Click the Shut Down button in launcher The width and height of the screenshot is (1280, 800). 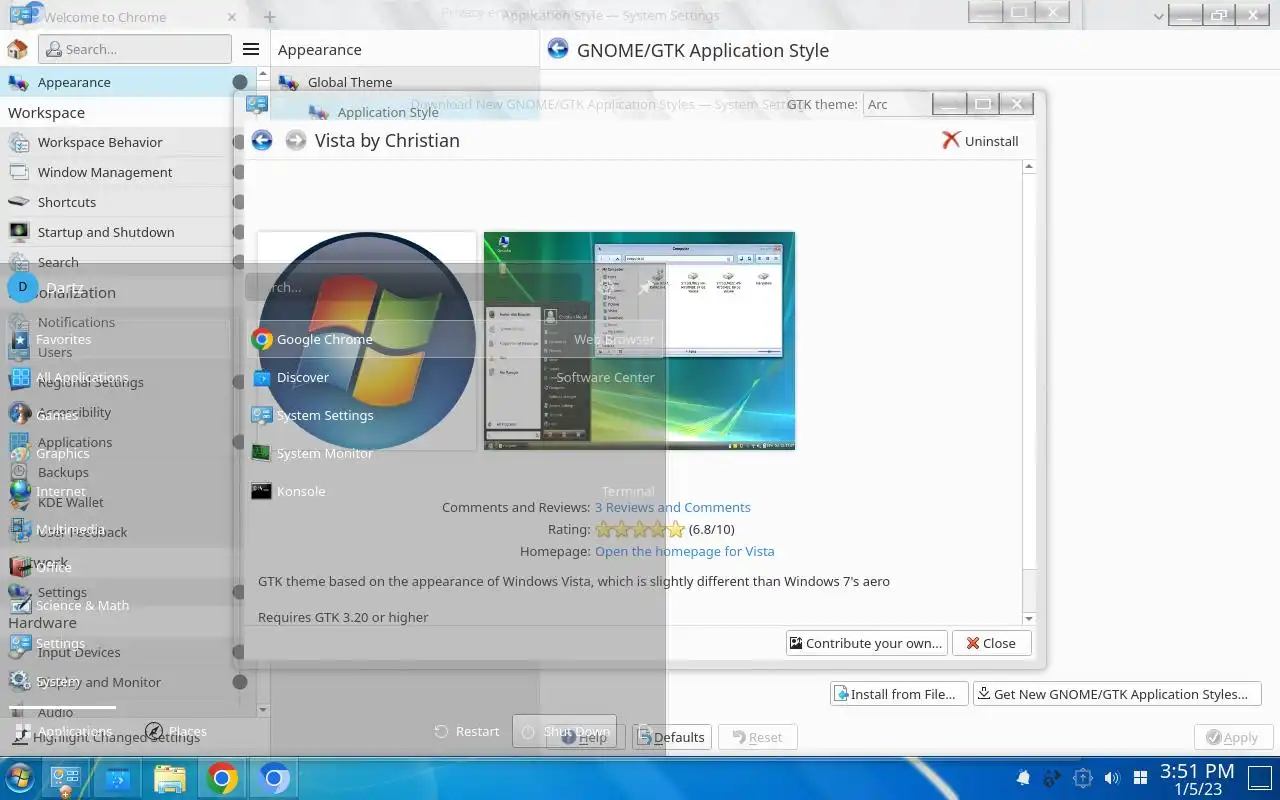click(x=565, y=731)
